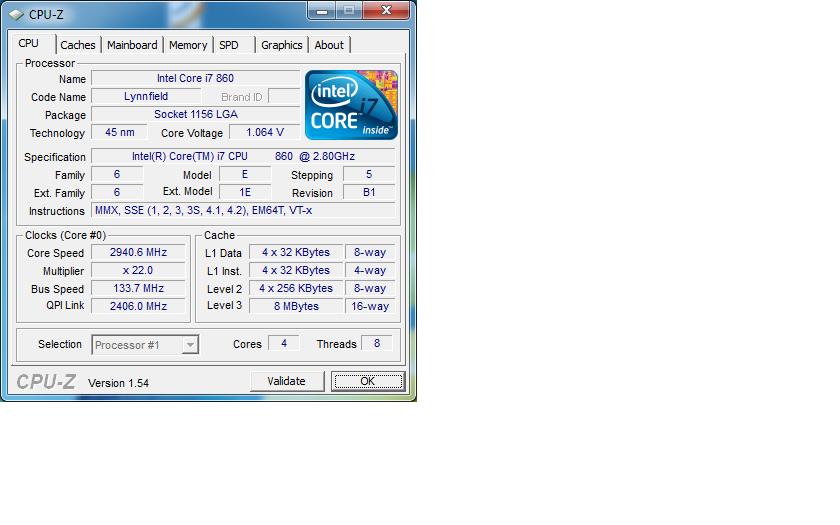Show the About tab
This screenshot has height=525, width=840.
tap(329, 45)
